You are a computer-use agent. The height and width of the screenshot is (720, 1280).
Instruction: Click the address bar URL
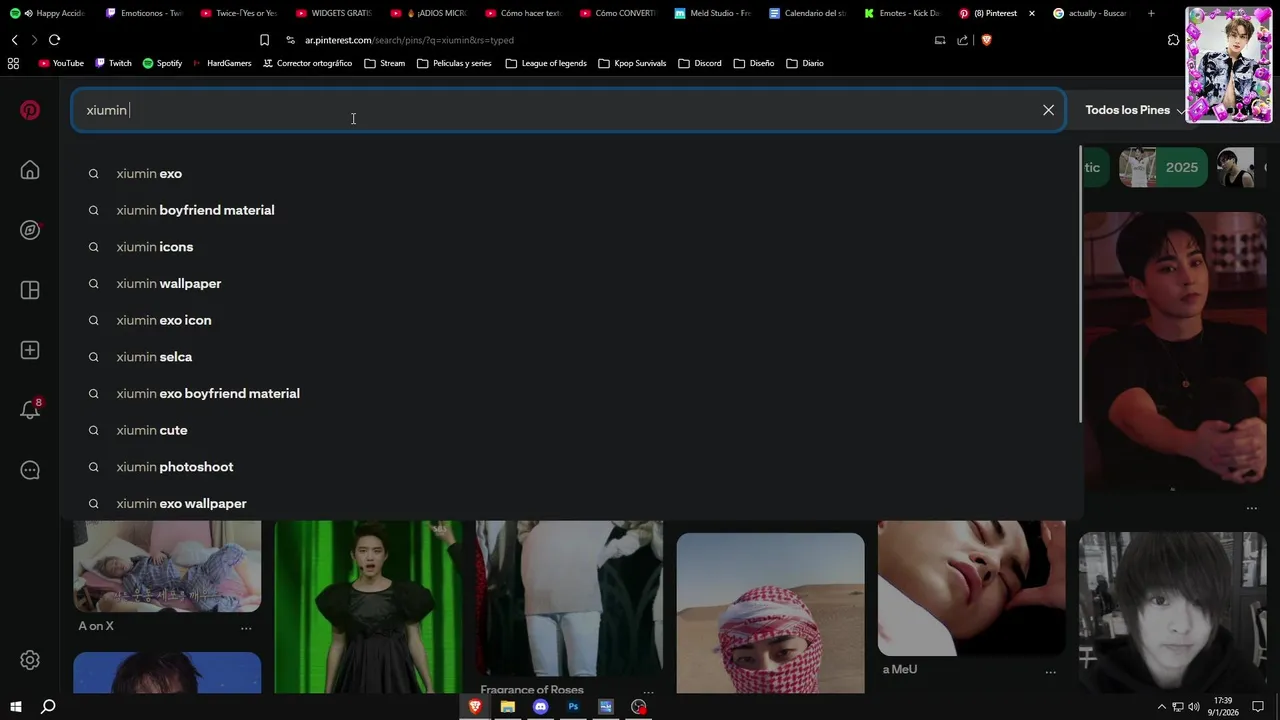point(409,40)
